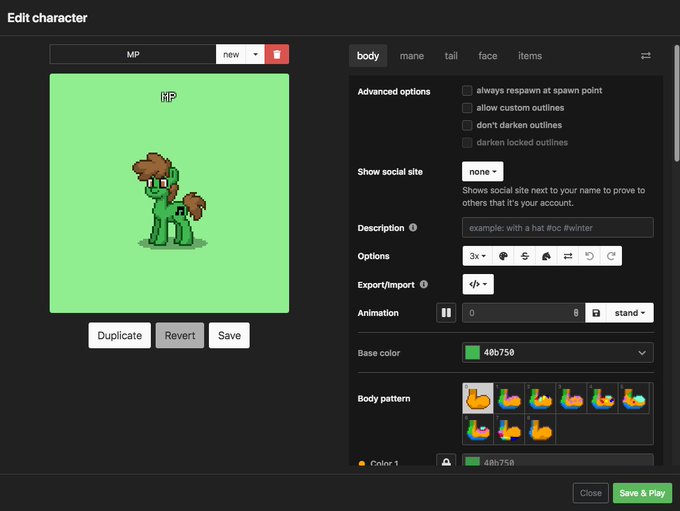The height and width of the screenshot is (511, 680).
Task: Open the stand animation dropdown
Action: coord(630,313)
